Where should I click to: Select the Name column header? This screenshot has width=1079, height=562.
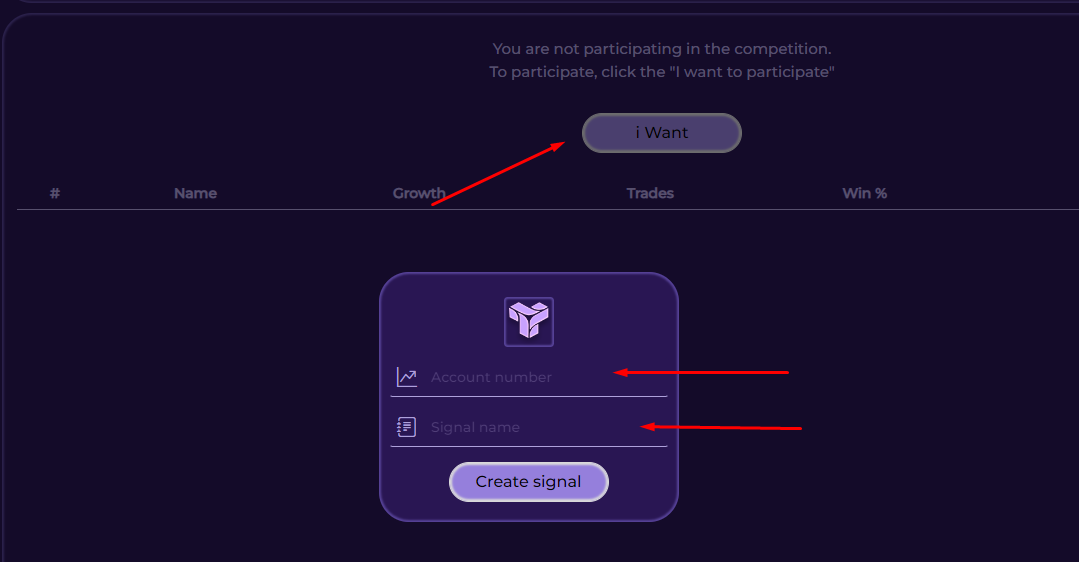(195, 193)
